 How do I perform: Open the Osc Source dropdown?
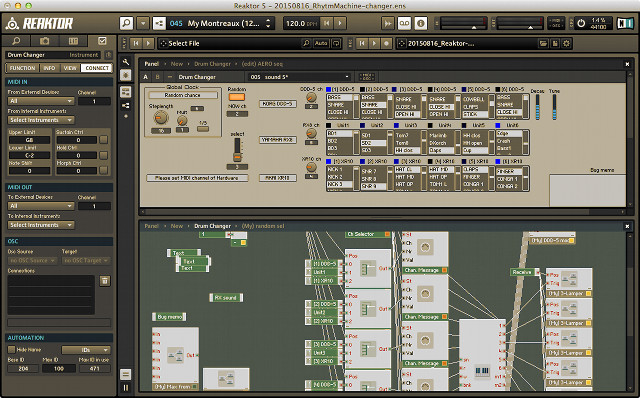33,260
